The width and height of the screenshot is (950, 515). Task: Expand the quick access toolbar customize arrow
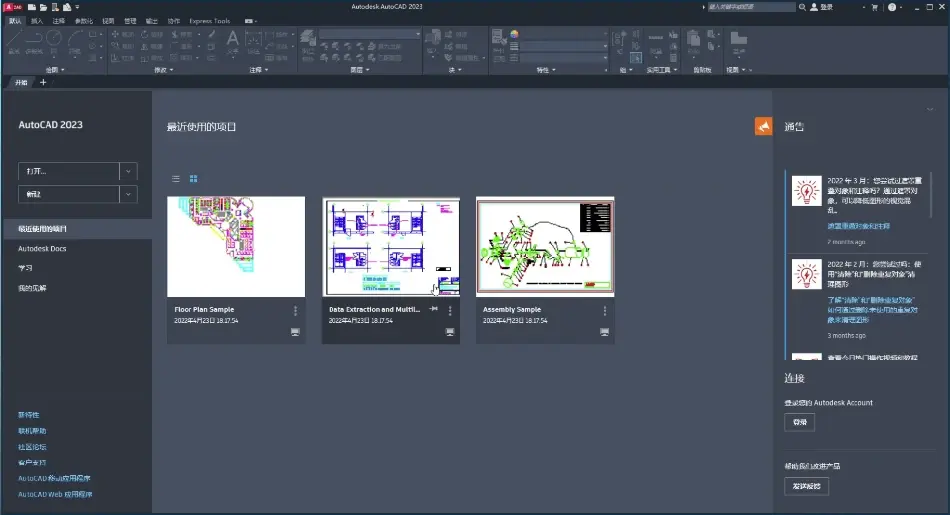(78, 7)
